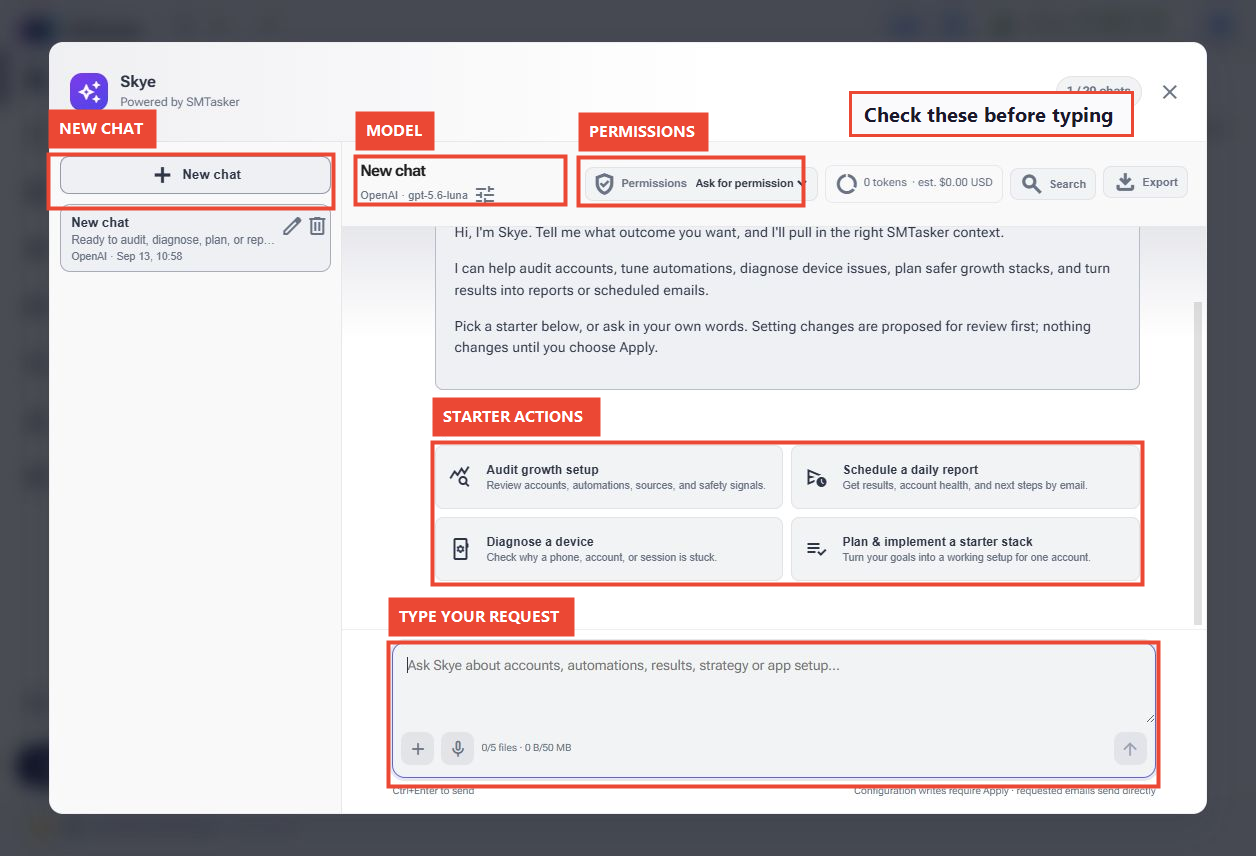
Task: Start a new chat with New chat button
Action: 195,175
